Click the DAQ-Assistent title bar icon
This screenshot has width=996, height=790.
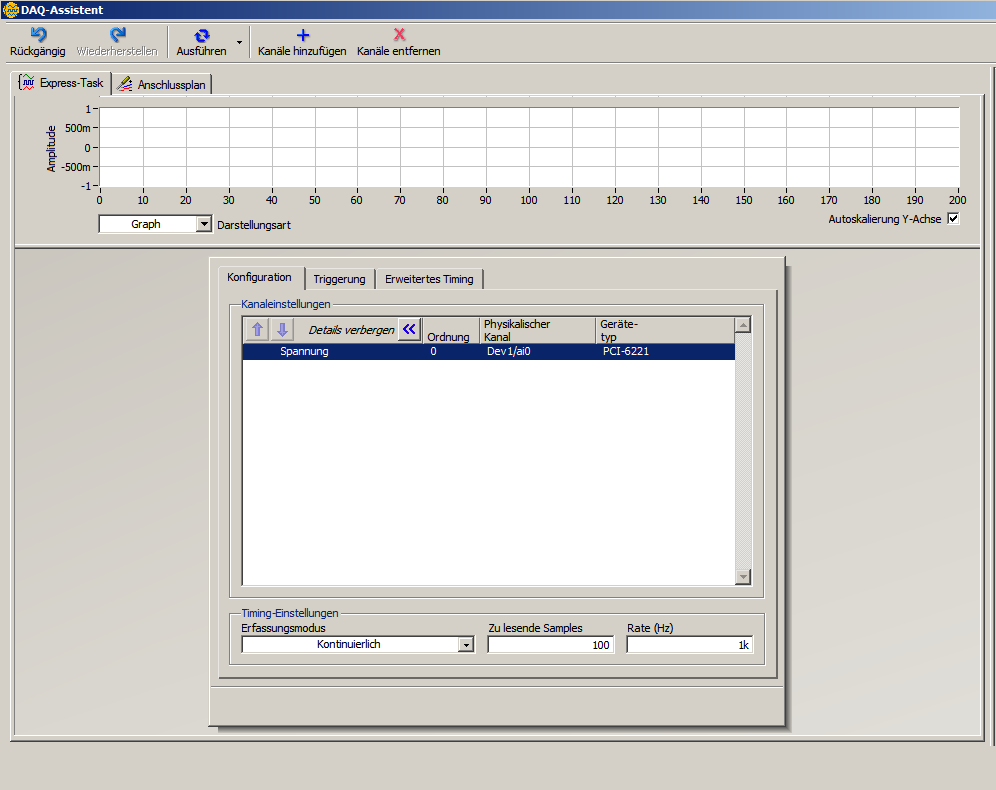coord(10,10)
